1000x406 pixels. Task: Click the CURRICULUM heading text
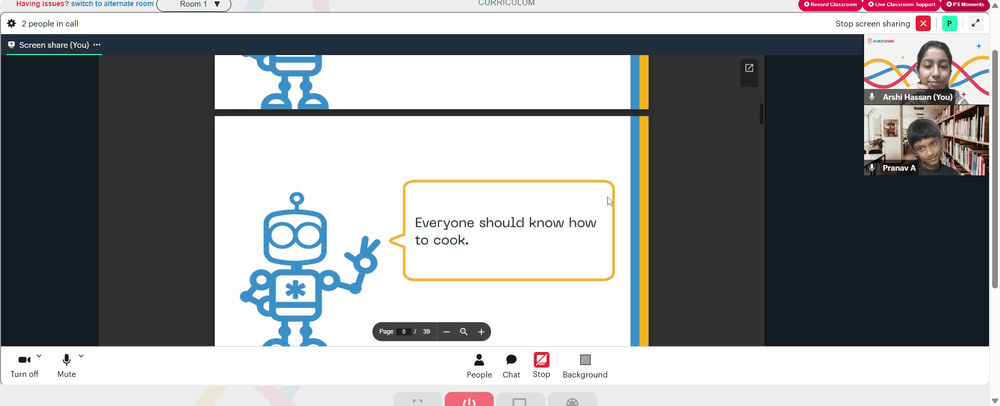coord(506,3)
